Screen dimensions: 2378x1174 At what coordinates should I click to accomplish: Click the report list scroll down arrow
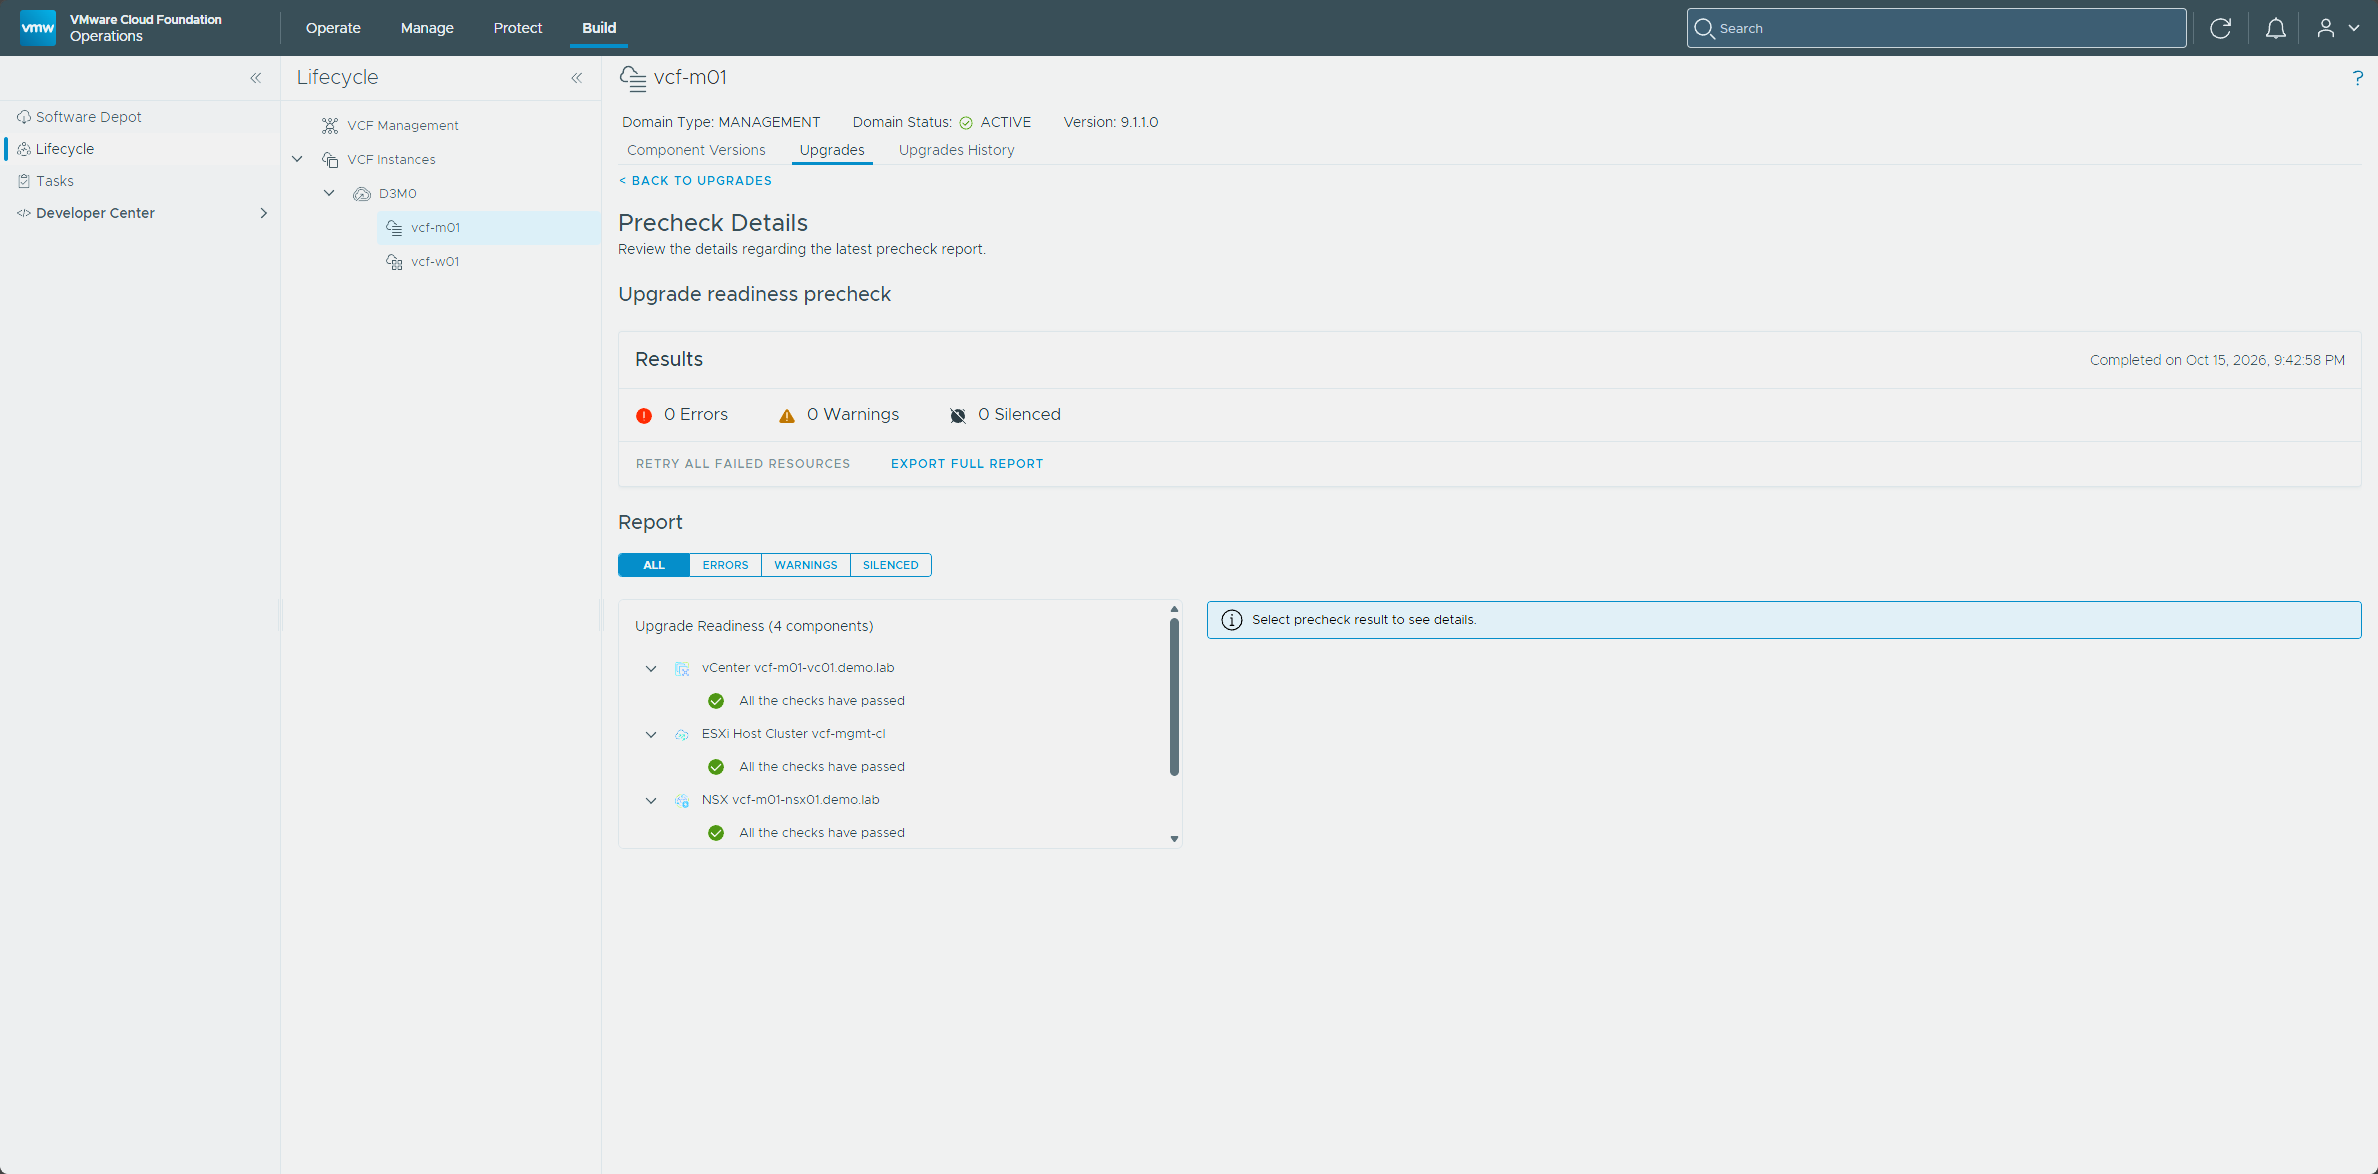(1174, 839)
